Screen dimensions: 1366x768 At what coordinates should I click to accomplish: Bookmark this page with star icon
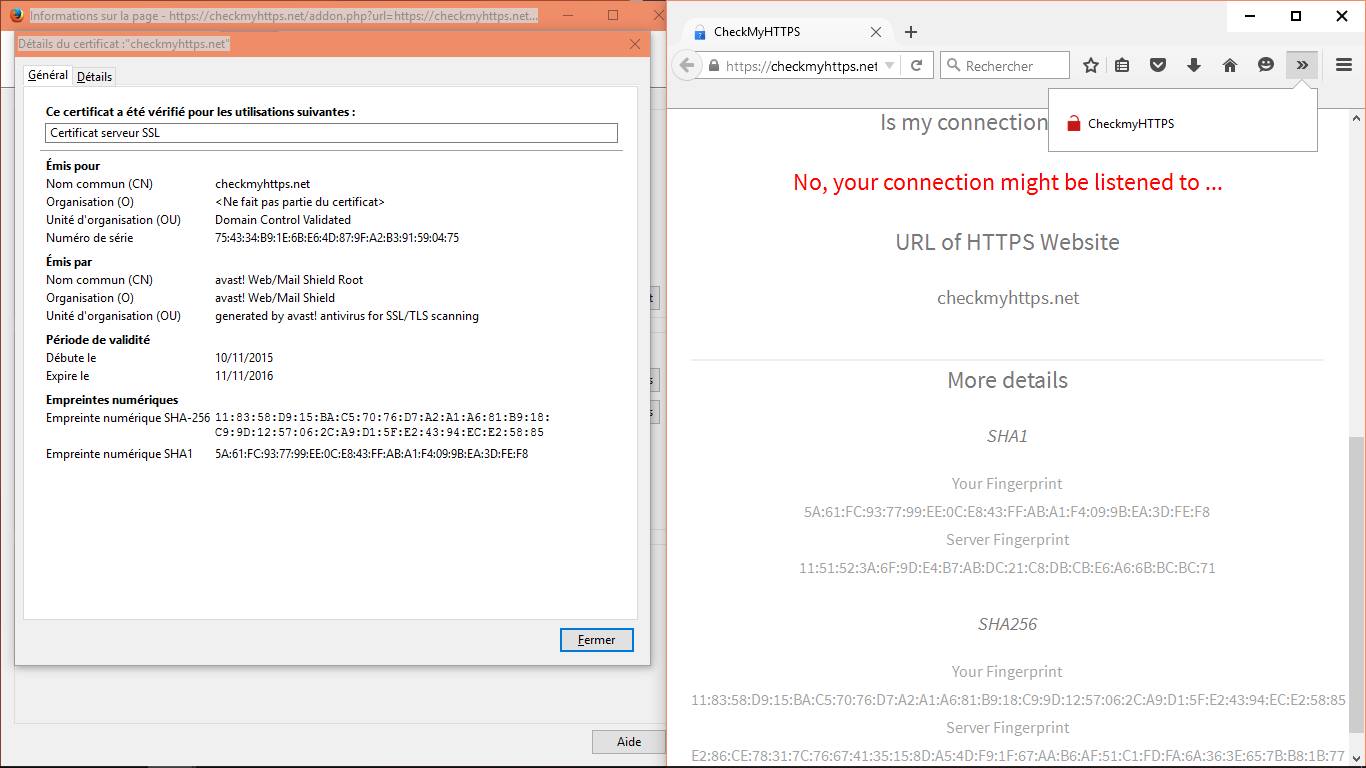pos(1091,65)
